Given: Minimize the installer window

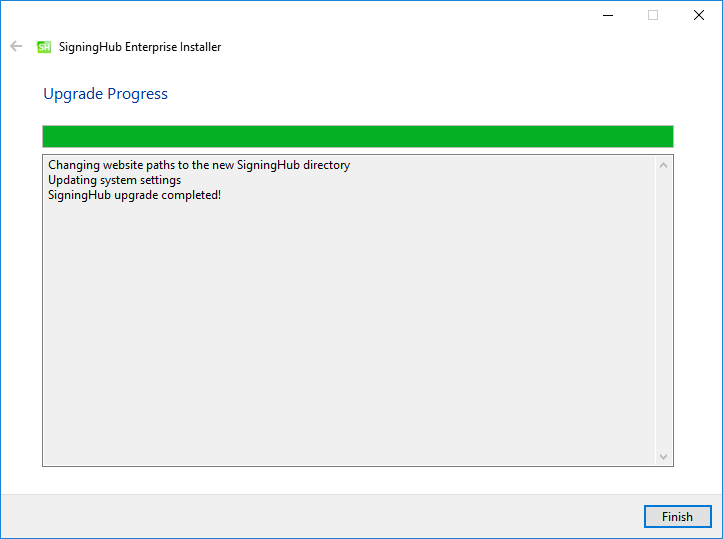Looking at the screenshot, I should coord(608,15).
